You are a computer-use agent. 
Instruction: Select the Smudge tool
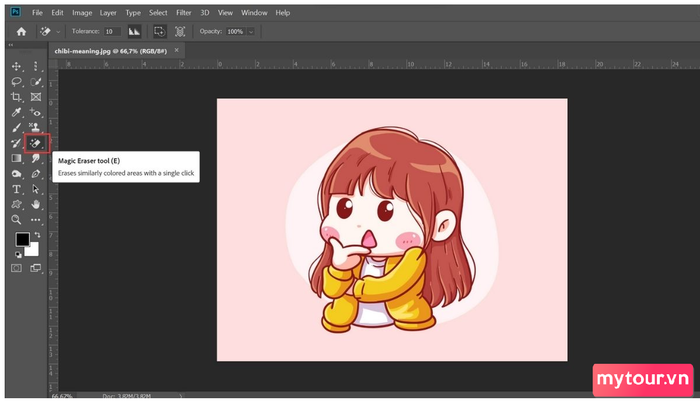36,159
